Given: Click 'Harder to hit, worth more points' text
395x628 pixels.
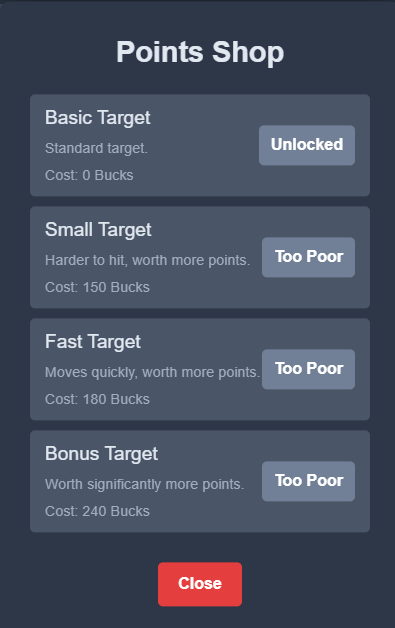Looking at the screenshot, I should click(147, 260).
